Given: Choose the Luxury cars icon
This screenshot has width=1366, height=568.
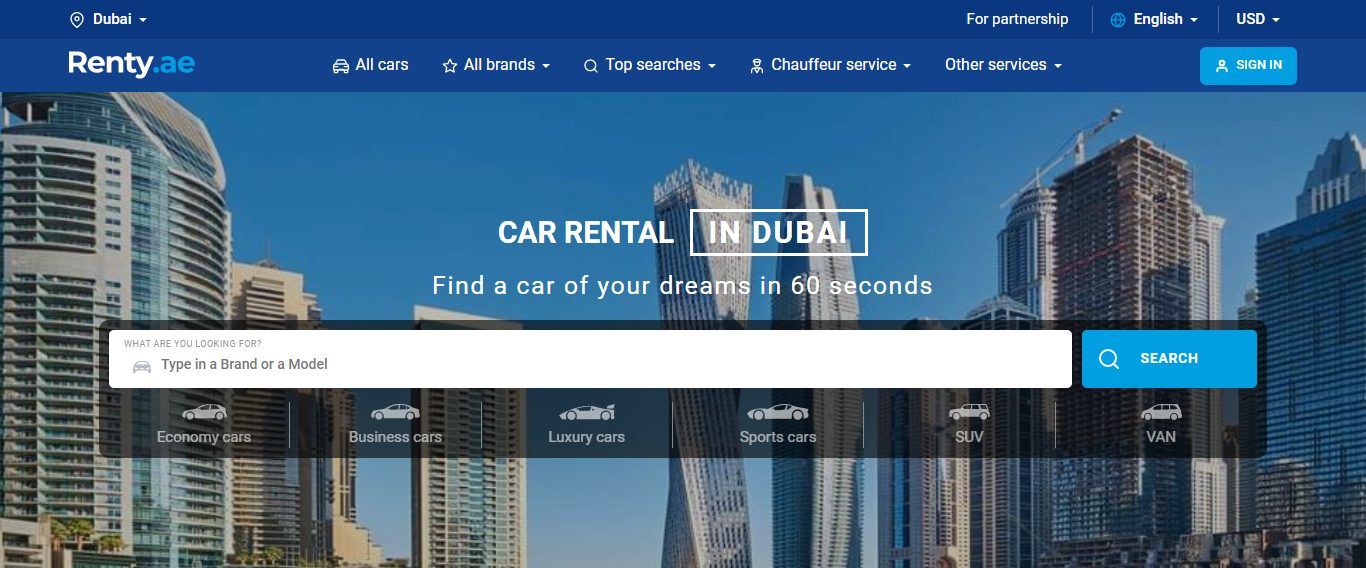Looking at the screenshot, I should tap(587, 412).
